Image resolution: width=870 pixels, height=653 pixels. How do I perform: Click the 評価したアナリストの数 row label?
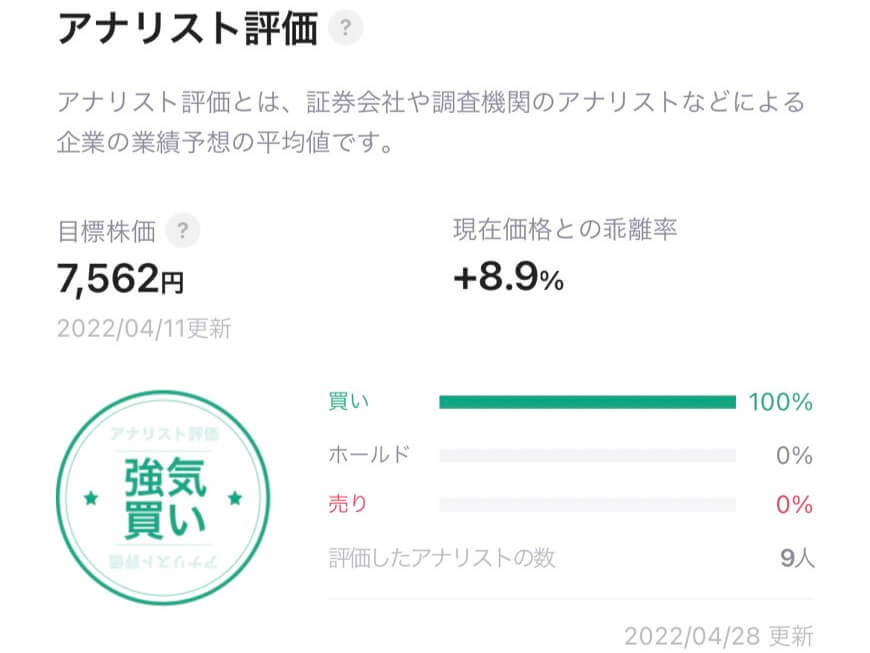point(442,558)
